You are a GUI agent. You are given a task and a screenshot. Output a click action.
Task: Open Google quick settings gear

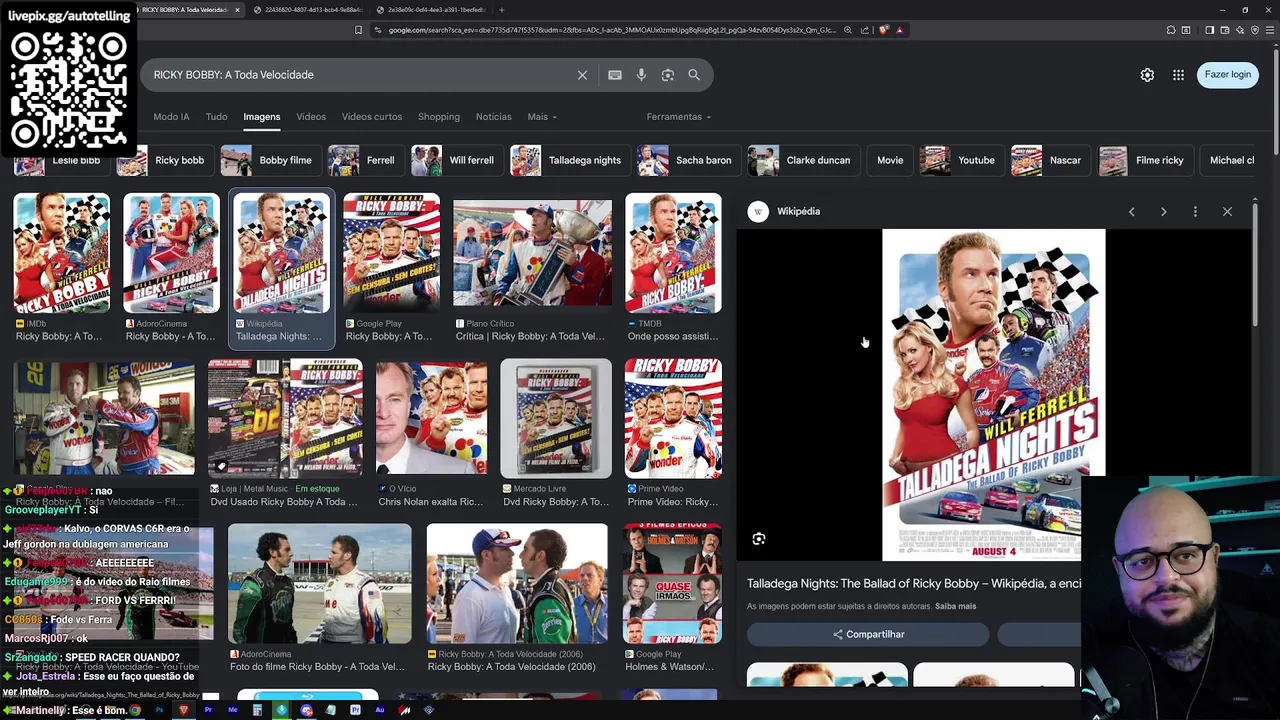pyautogui.click(x=1147, y=75)
